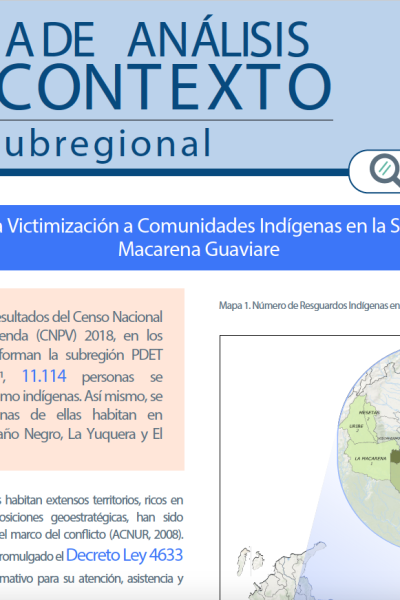
Task: Click the Mapa 1 caption text
Action: pos(309,305)
